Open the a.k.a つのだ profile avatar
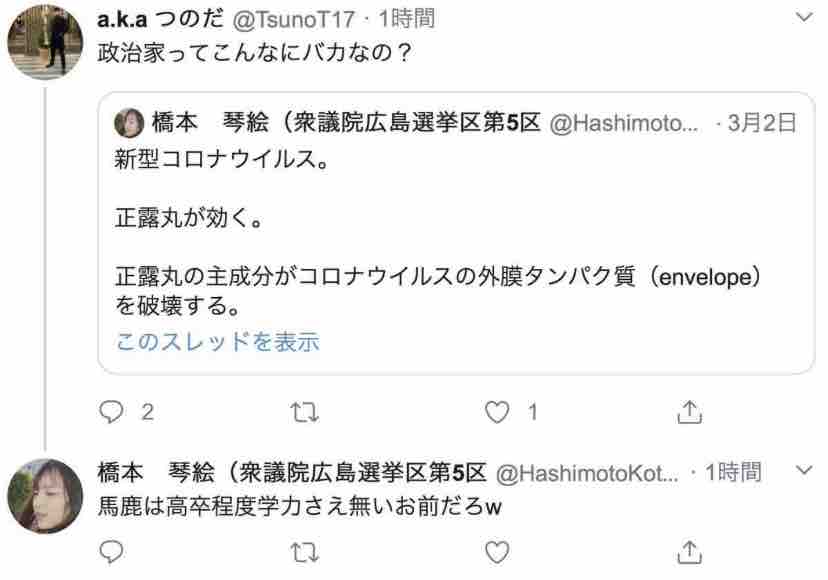 (x=45, y=42)
